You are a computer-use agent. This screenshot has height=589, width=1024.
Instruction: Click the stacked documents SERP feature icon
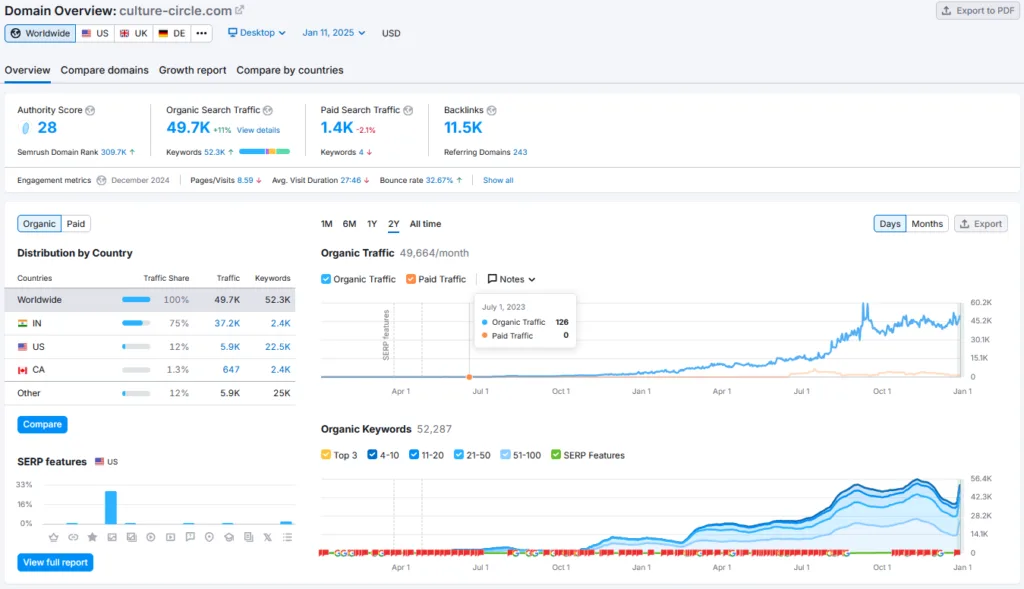(x=248, y=537)
